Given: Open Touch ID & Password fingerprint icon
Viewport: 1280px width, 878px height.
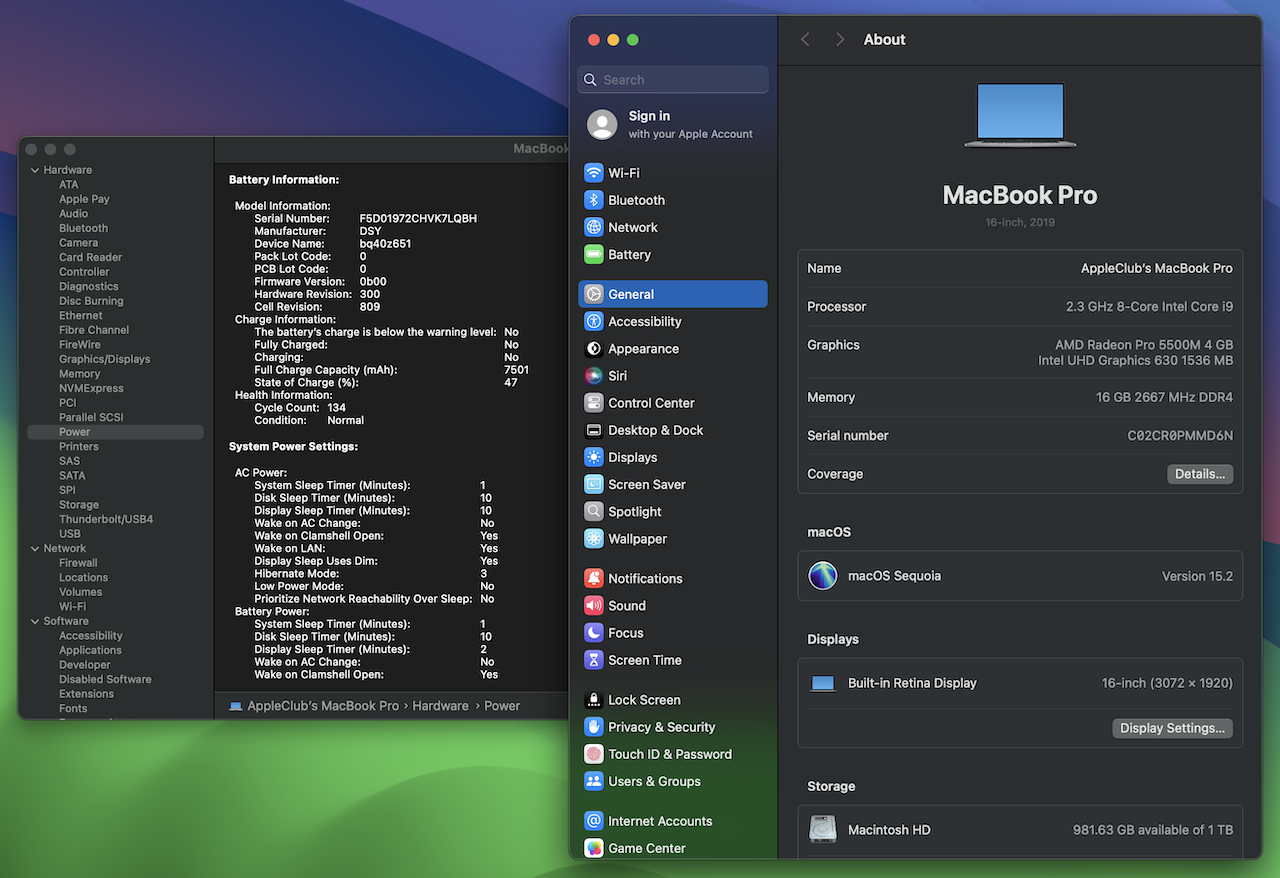Looking at the screenshot, I should pyautogui.click(x=594, y=754).
